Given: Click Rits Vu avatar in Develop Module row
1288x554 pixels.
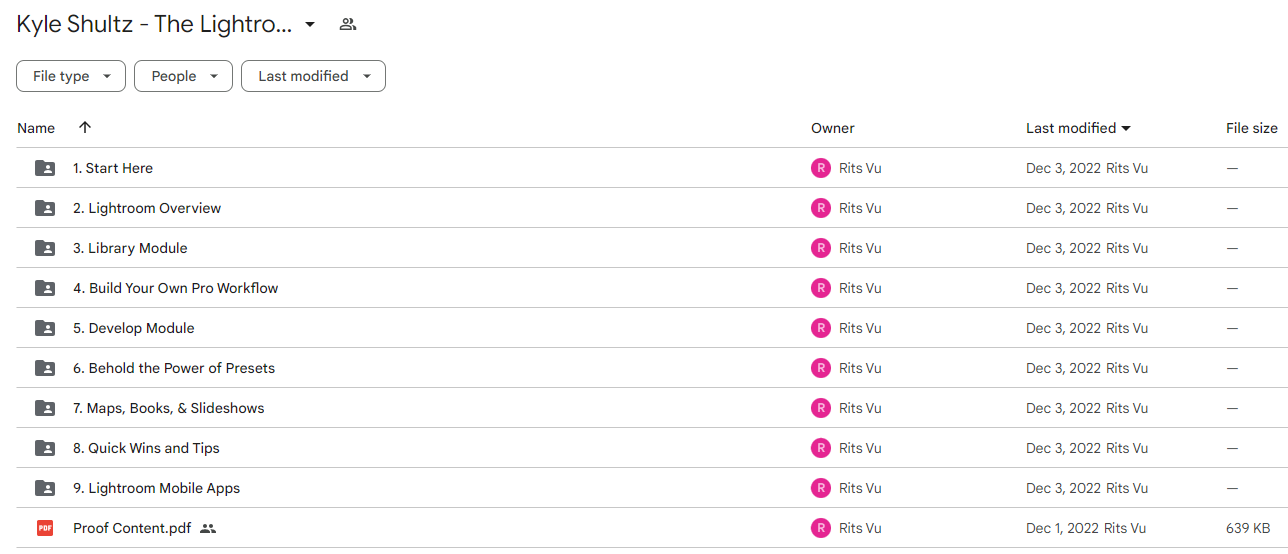Looking at the screenshot, I should pos(821,328).
